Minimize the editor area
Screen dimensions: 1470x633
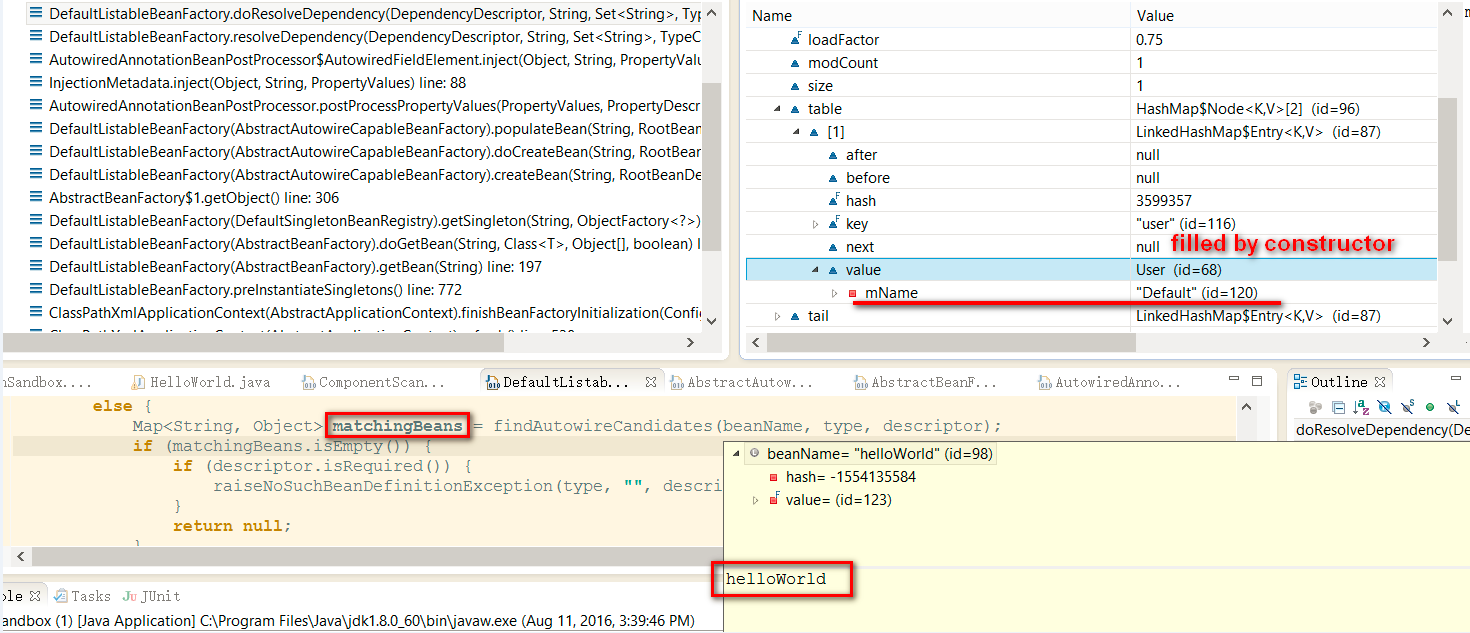click(x=1234, y=378)
